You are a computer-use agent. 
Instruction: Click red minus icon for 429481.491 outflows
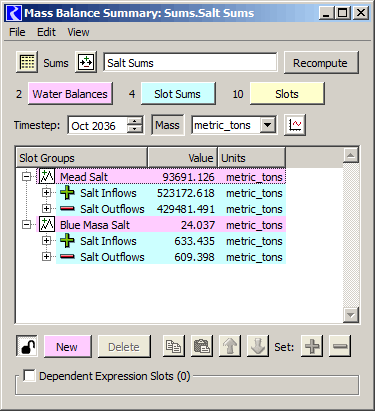[x=67, y=209]
